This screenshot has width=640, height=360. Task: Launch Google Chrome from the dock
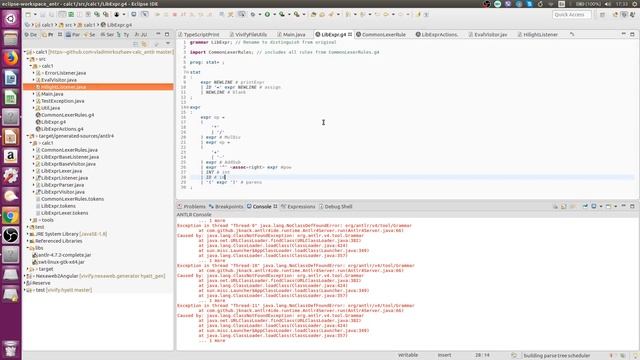point(11,216)
